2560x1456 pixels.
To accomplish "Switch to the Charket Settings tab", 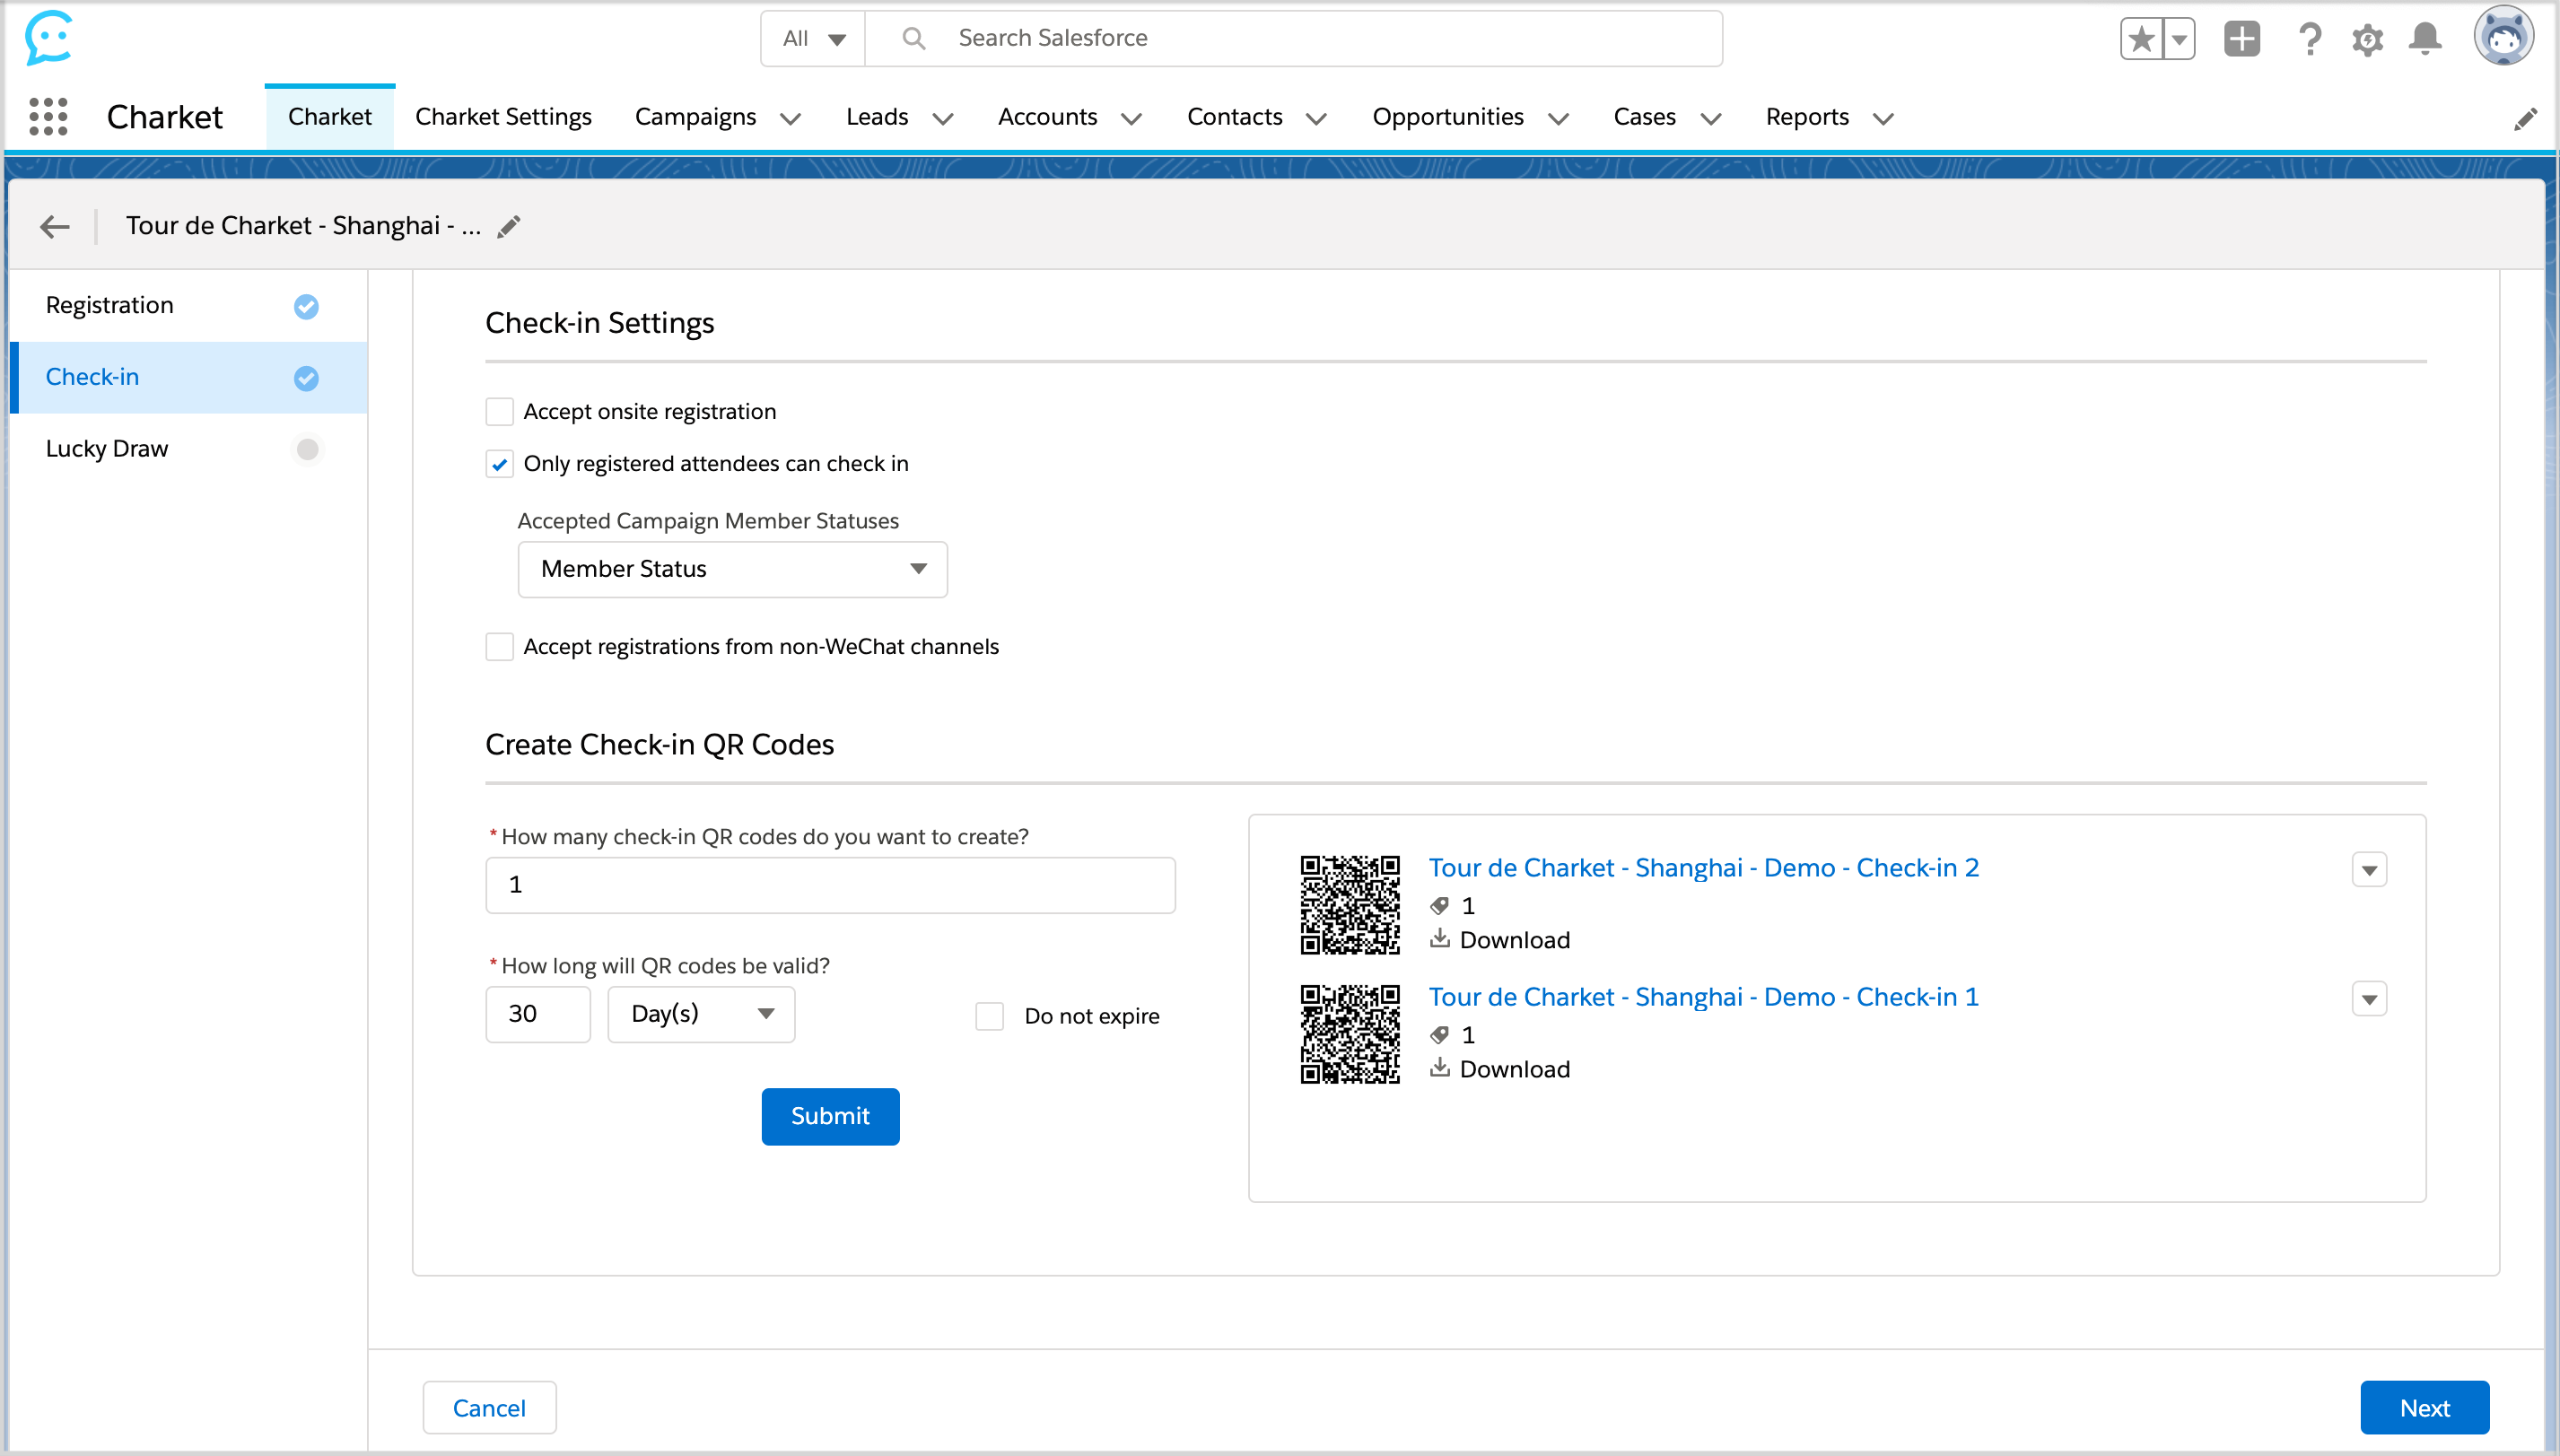I will 503,117.
